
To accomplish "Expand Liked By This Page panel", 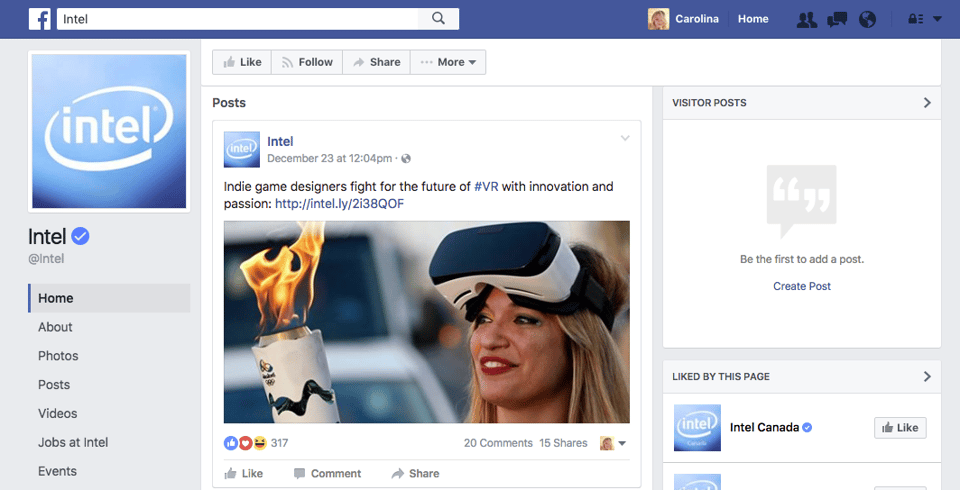I will click(927, 377).
